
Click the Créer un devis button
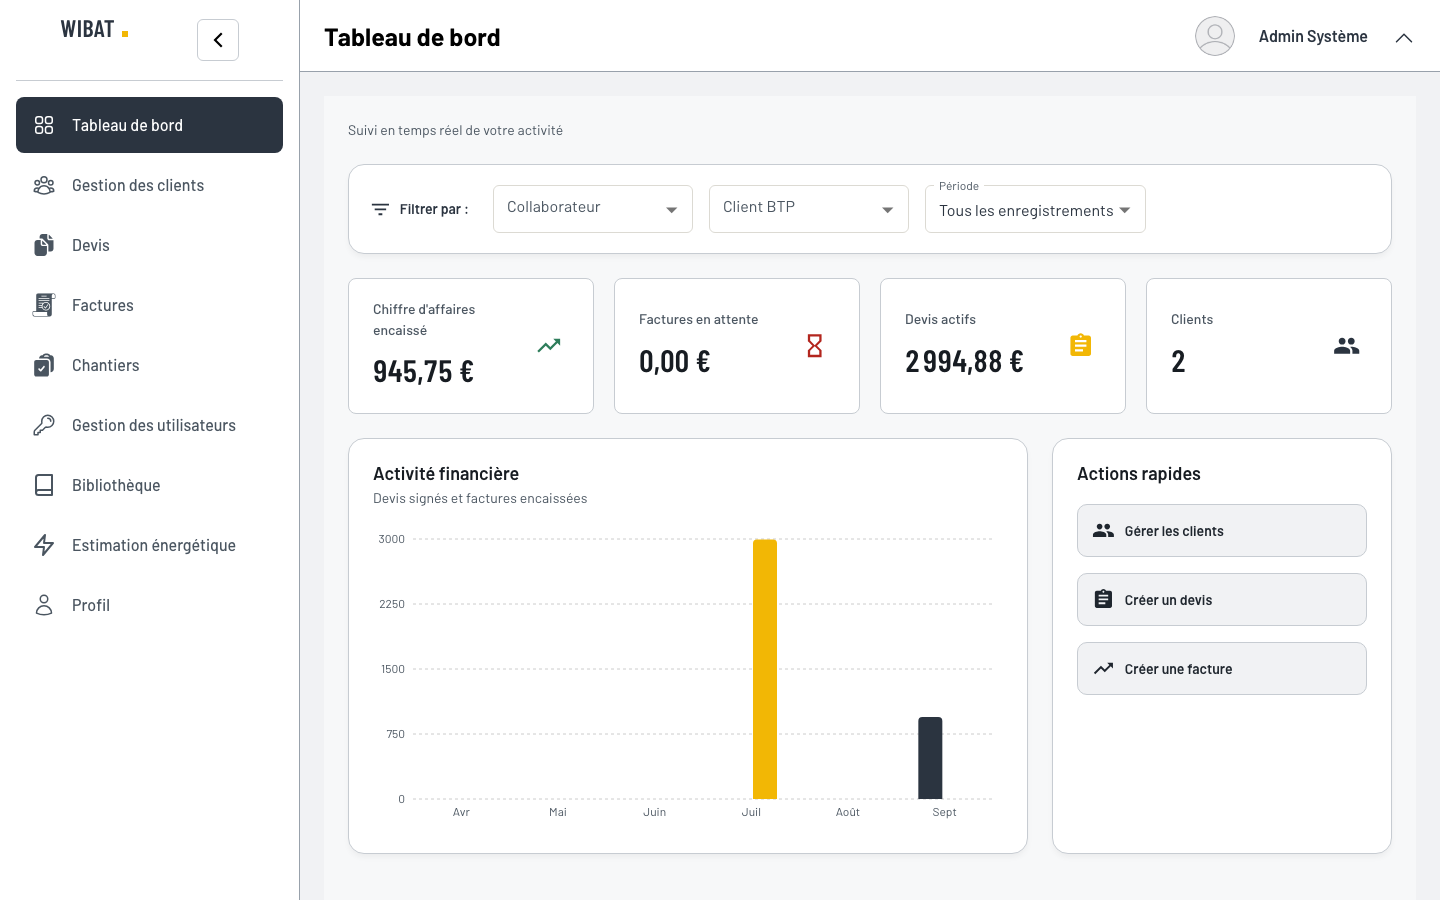[x=1222, y=600]
